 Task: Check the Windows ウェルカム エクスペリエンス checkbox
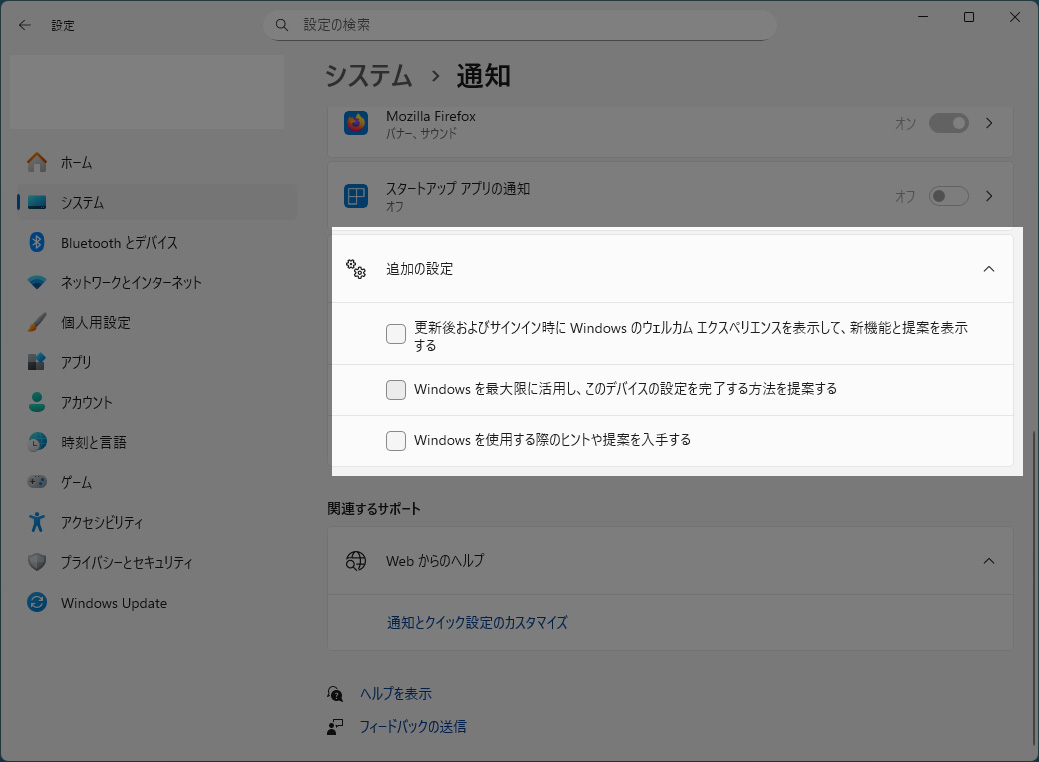click(396, 335)
